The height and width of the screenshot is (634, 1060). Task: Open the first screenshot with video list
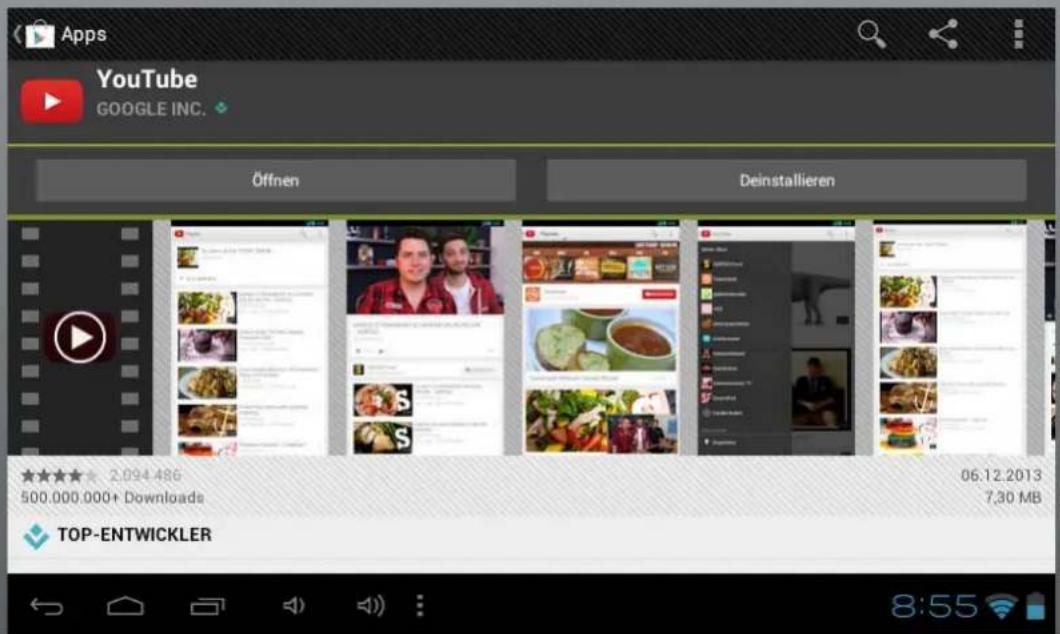pos(249,337)
